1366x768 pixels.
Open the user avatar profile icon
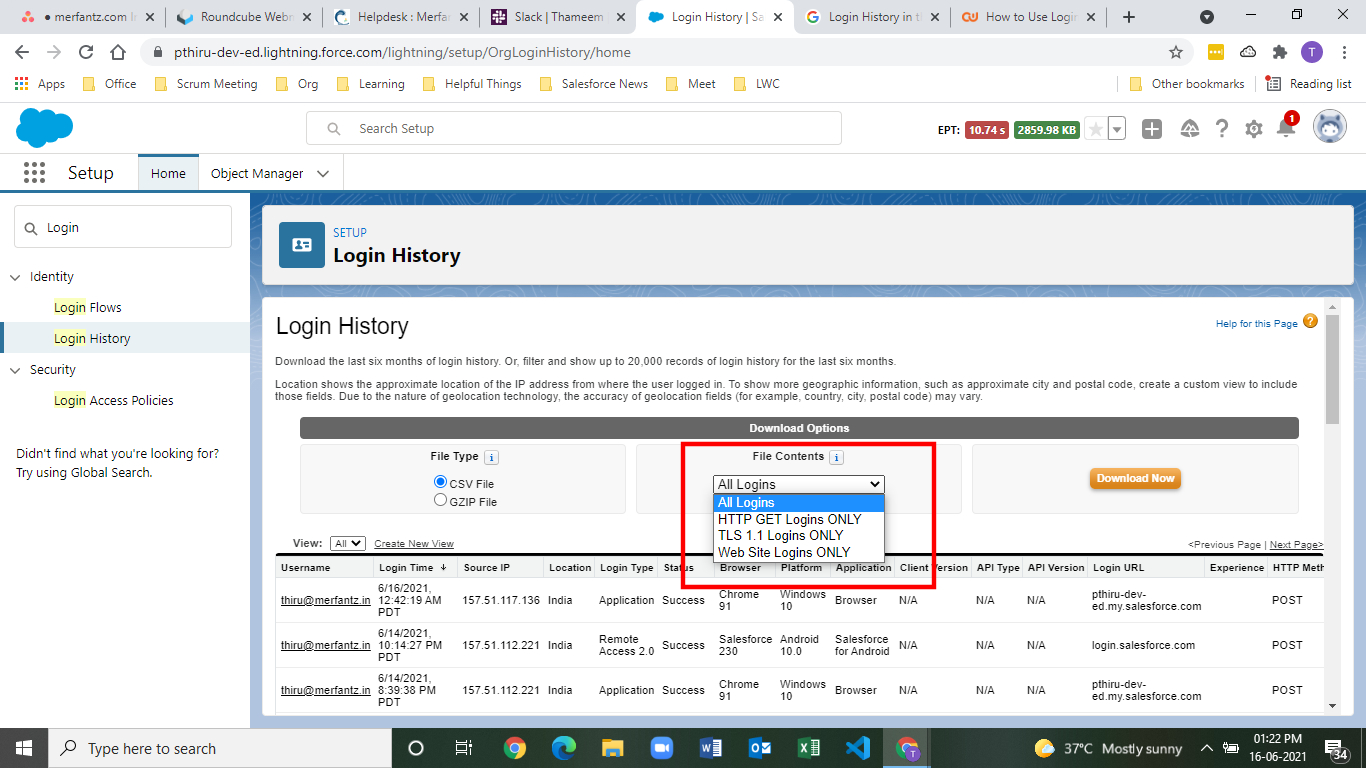[x=1330, y=126]
